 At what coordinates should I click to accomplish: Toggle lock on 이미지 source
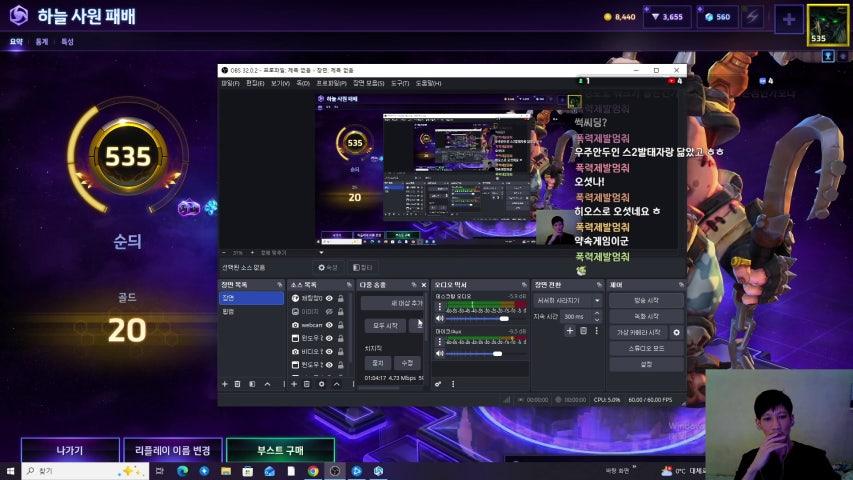tap(341, 312)
